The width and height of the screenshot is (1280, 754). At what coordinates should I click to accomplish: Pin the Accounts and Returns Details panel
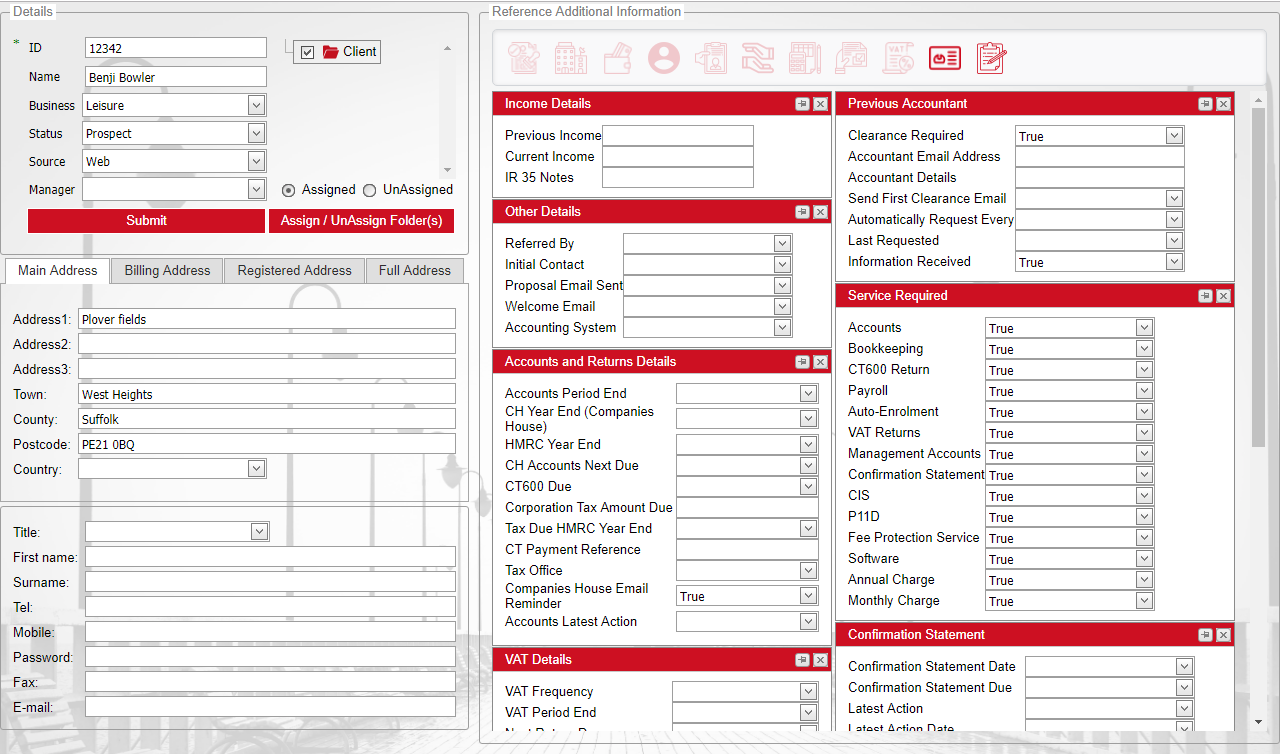pos(802,362)
